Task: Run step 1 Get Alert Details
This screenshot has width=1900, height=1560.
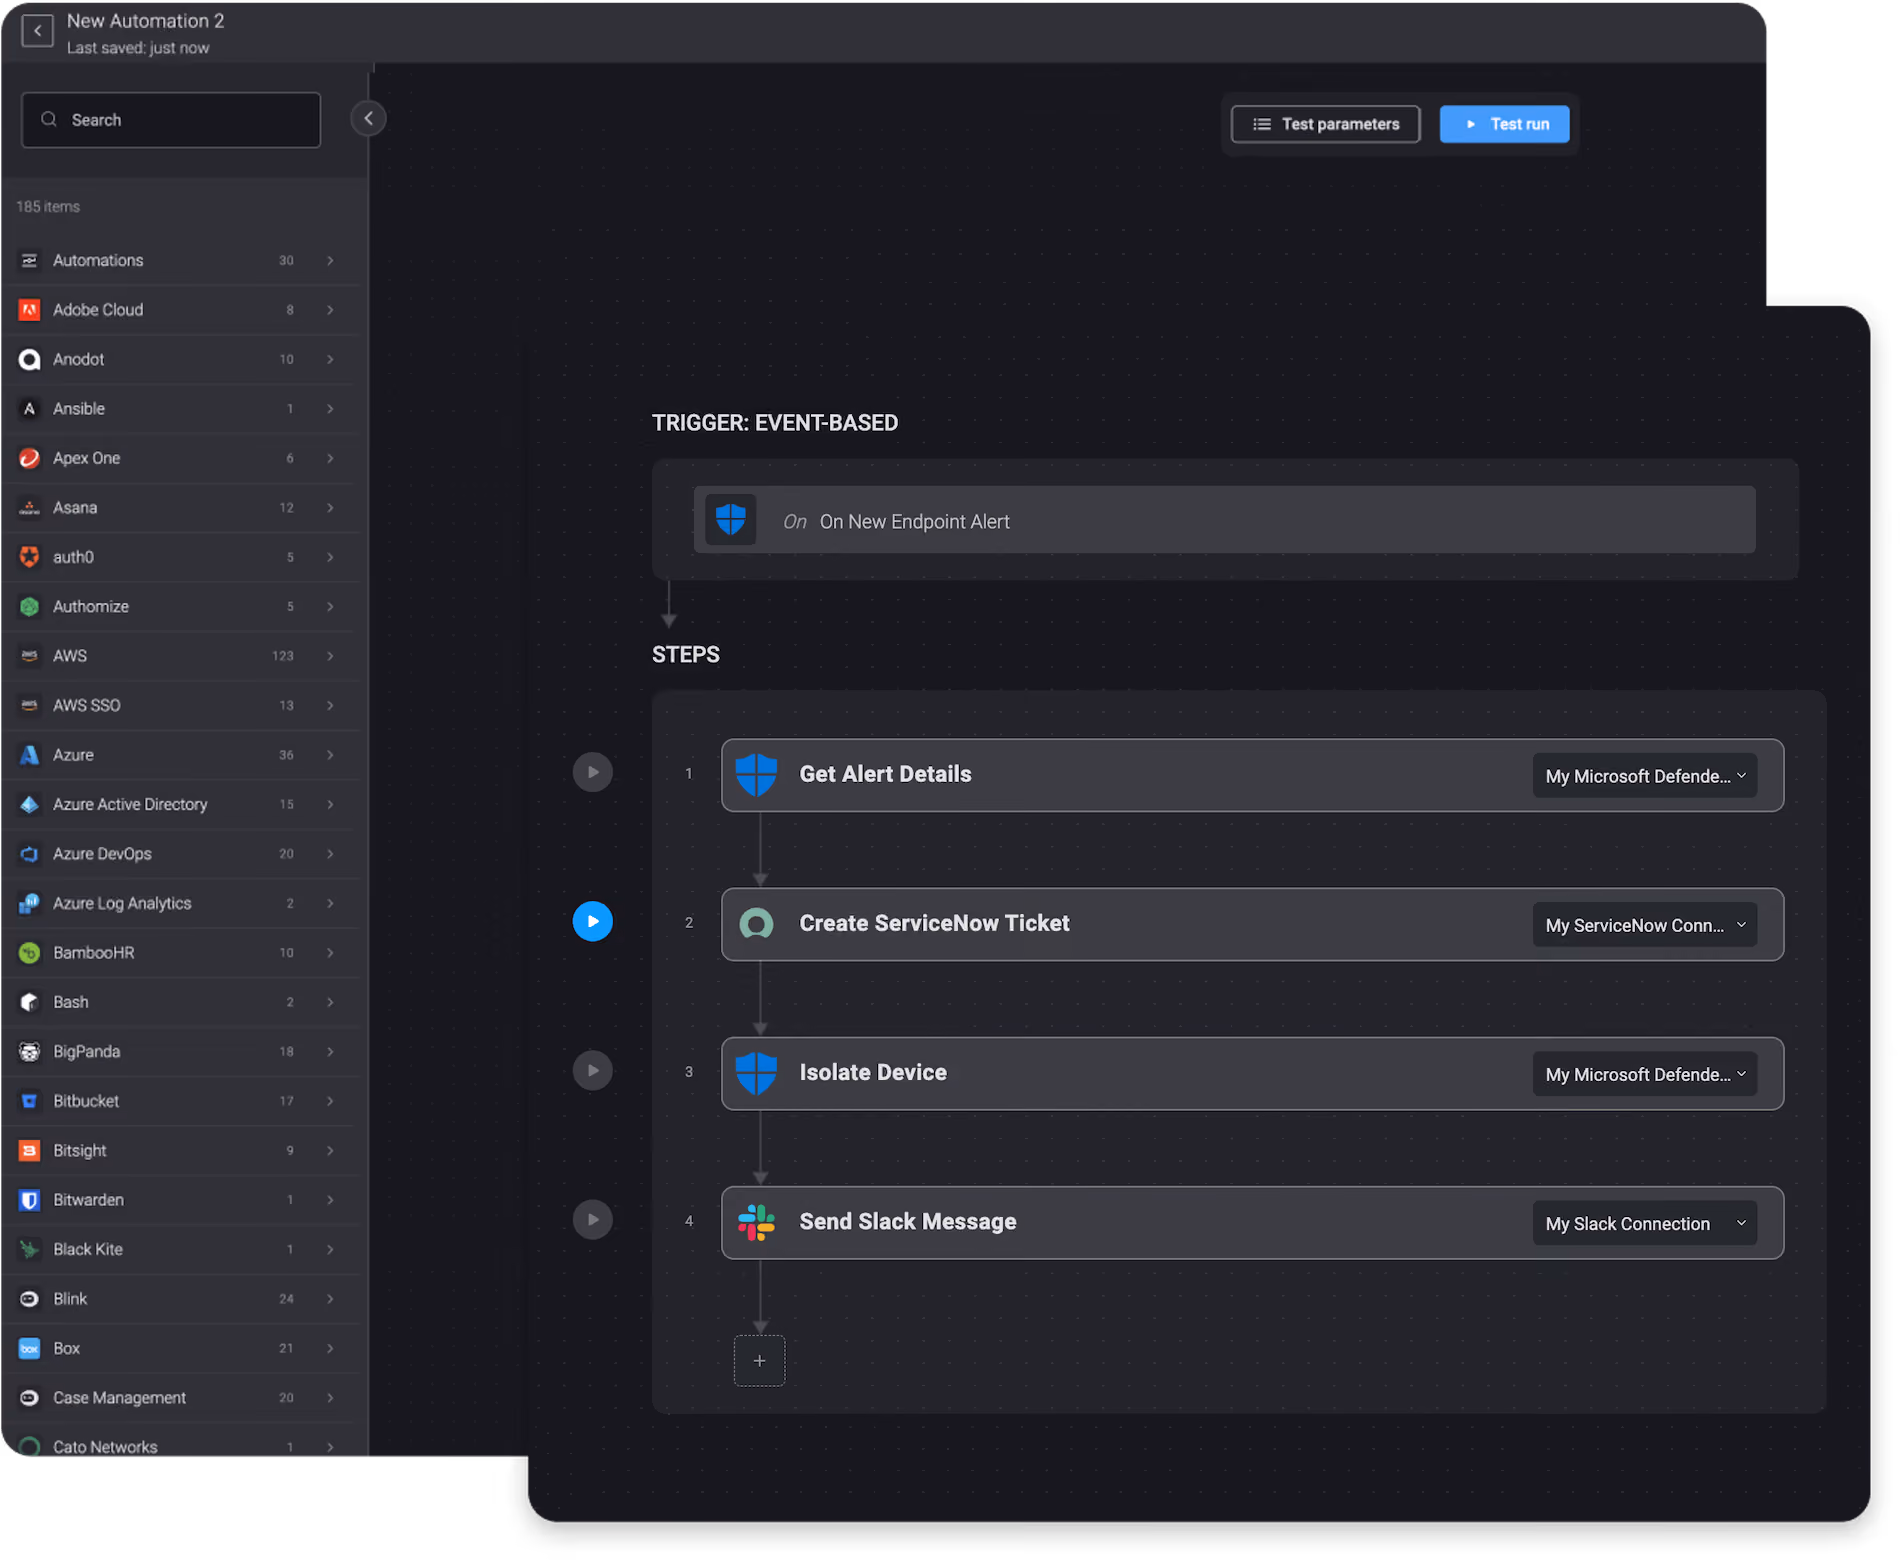Action: pyautogui.click(x=593, y=772)
